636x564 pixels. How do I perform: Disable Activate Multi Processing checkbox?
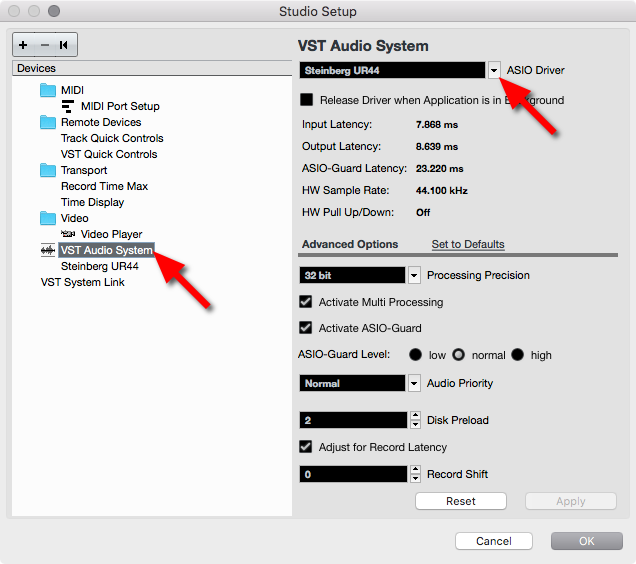305,302
